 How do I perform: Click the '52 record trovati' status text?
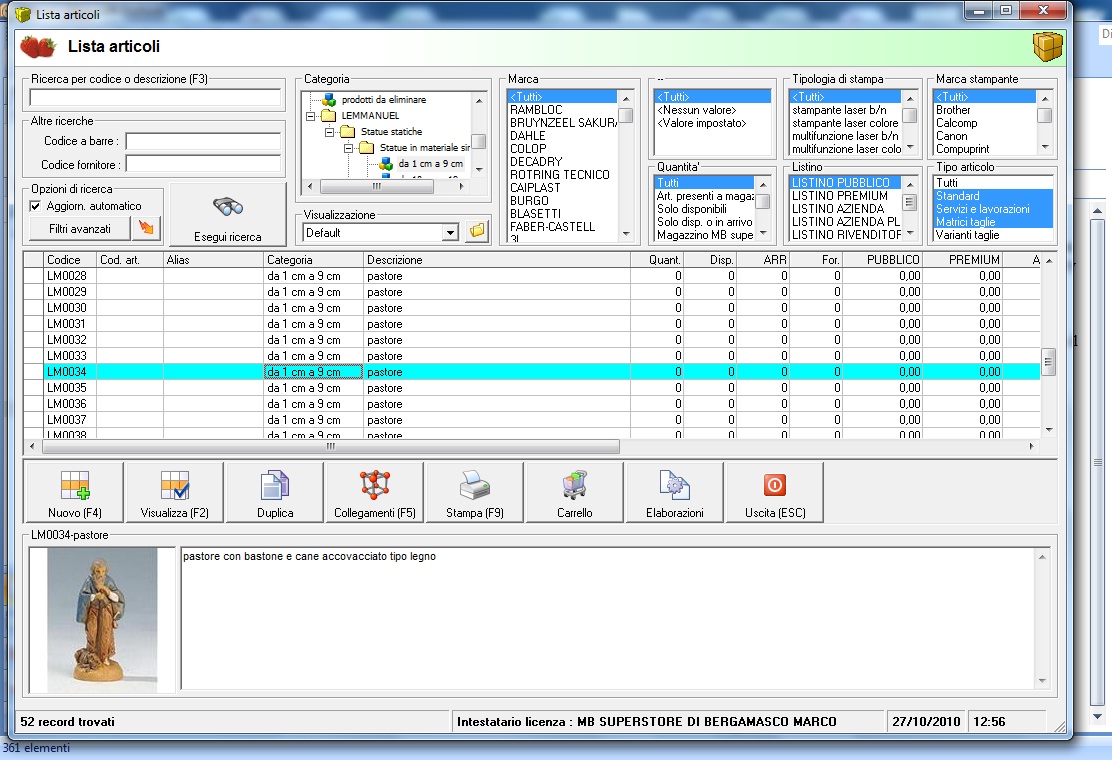click(x=67, y=722)
